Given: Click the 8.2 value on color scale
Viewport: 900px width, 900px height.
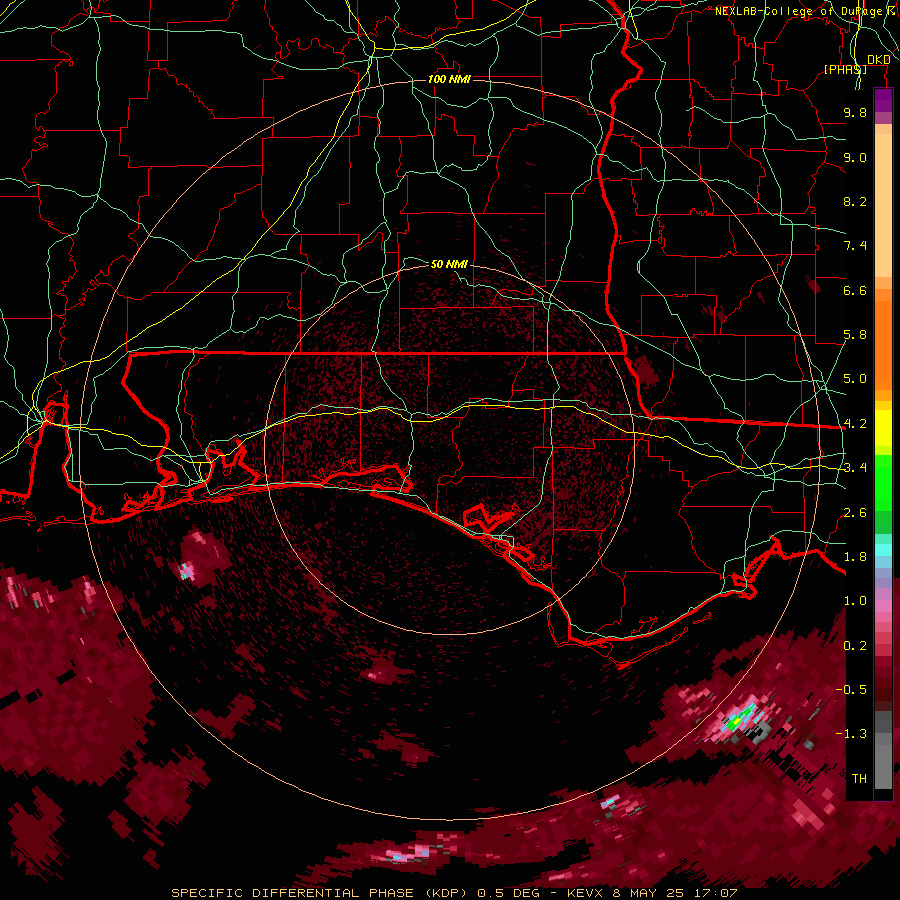Looking at the screenshot, I should [855, 201].
